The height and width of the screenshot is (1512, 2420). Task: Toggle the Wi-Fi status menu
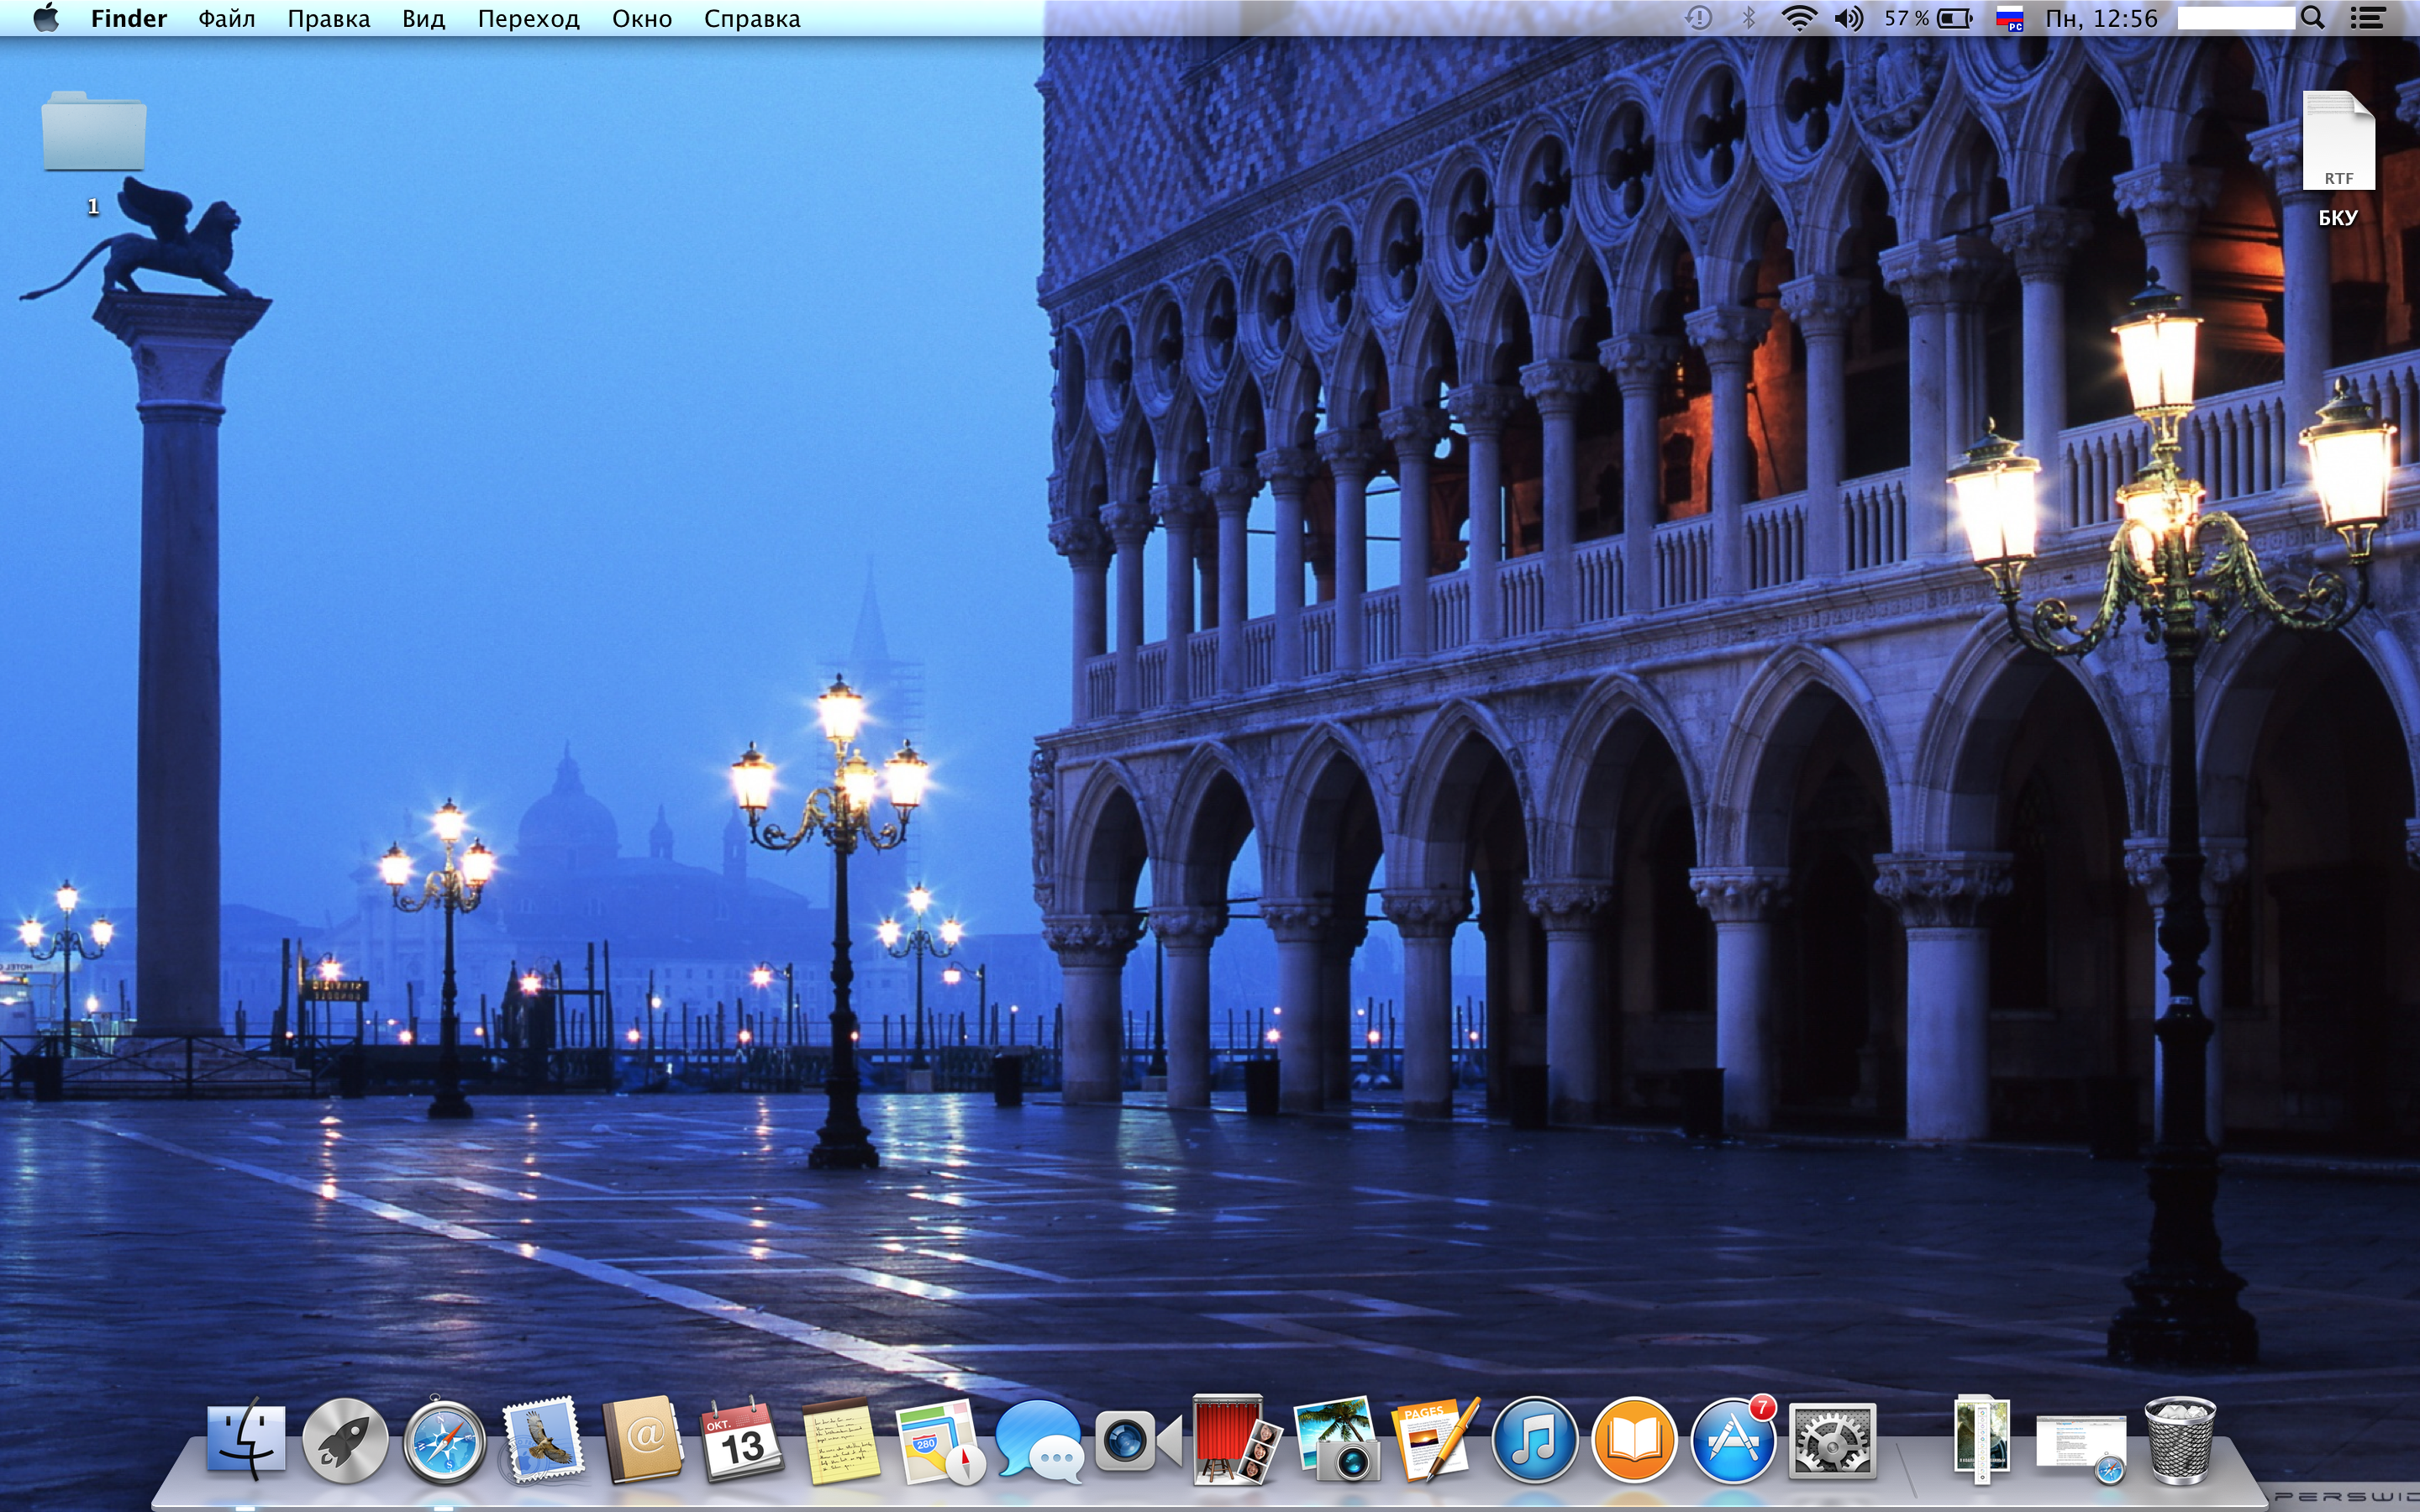pos(1799,18)
